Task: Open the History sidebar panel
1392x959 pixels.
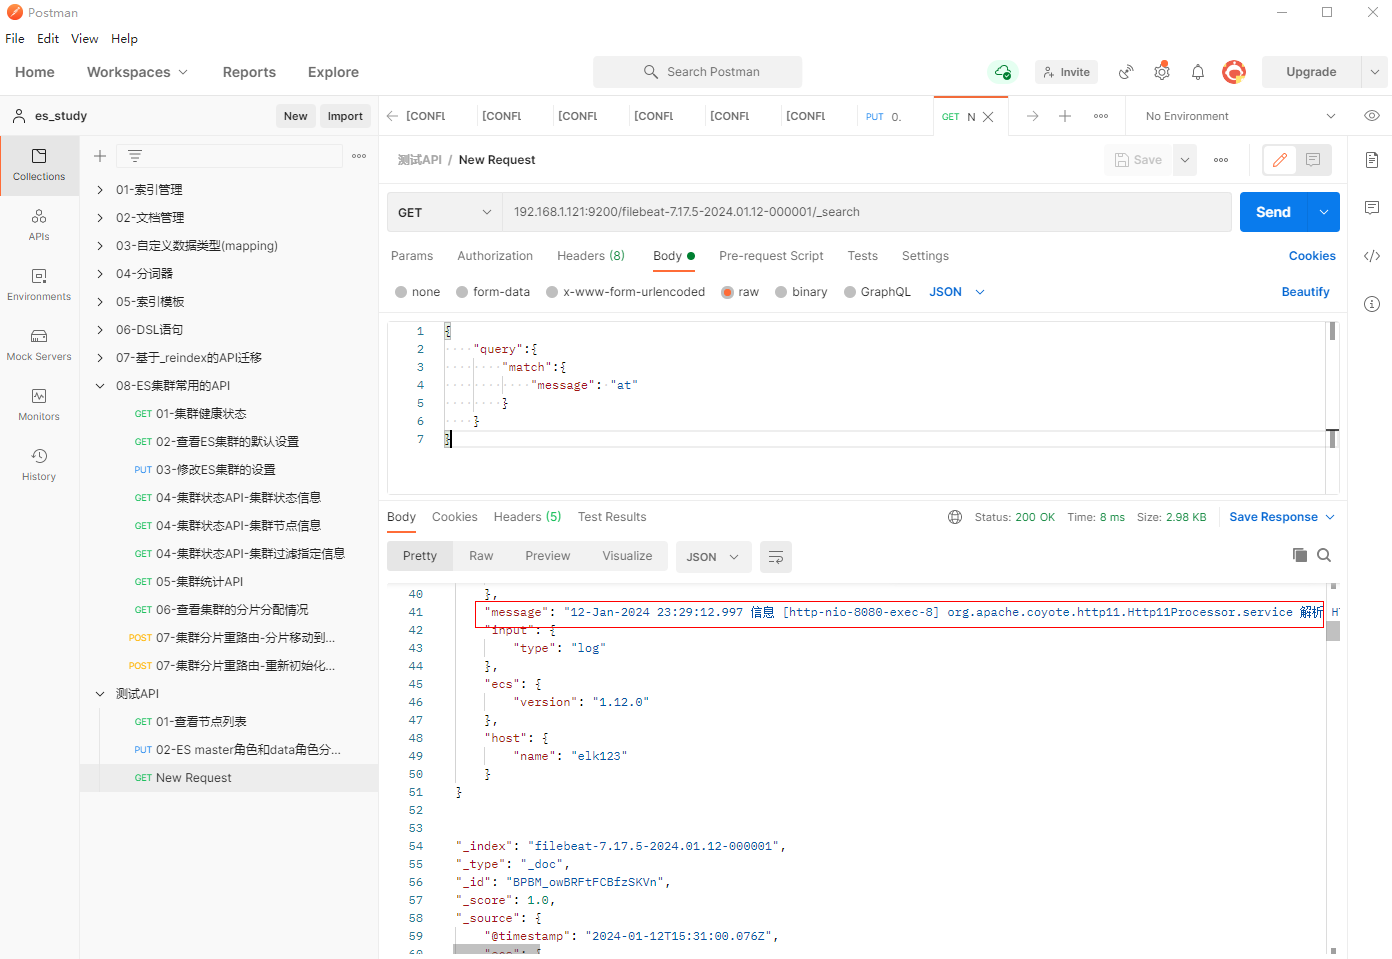Action: click(39, 465)
